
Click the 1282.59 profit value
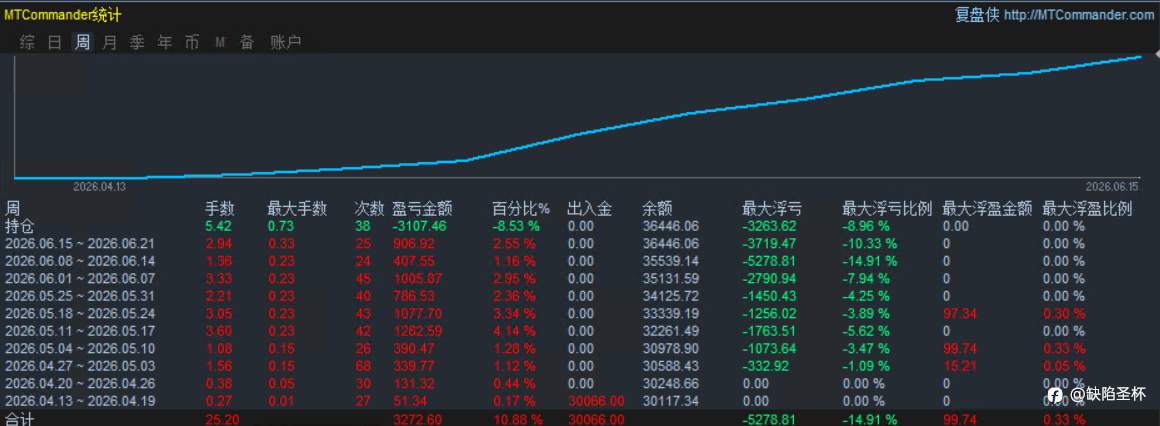click(x=417, y=331)
